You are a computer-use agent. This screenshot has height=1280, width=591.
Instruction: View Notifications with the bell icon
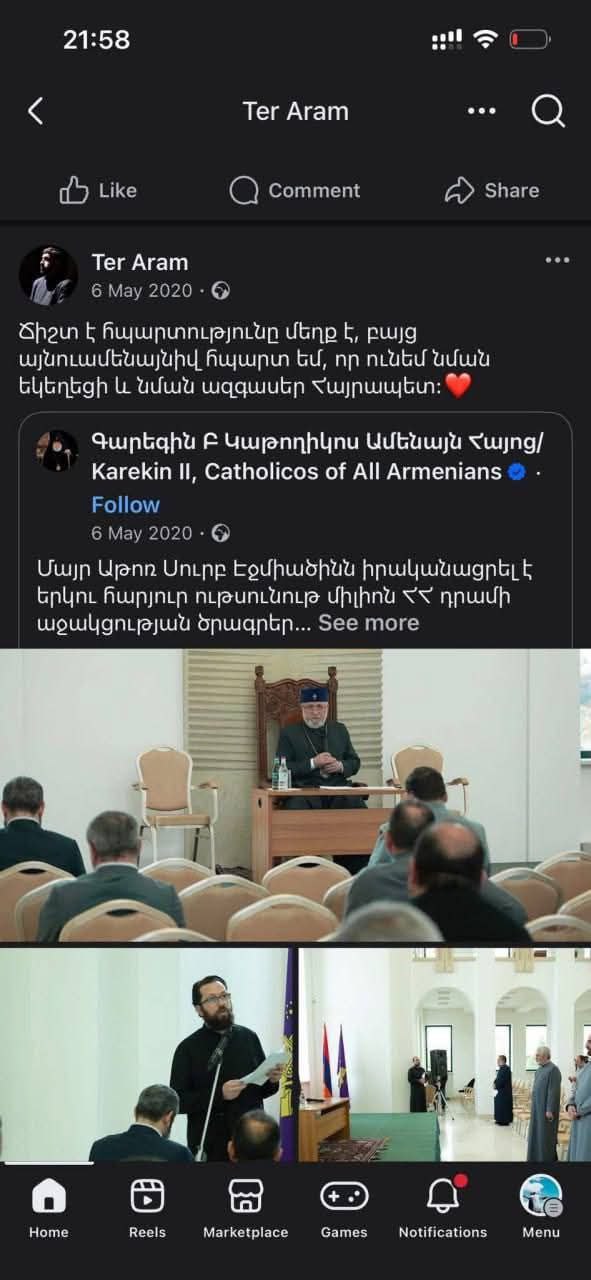coord(443,1208)
